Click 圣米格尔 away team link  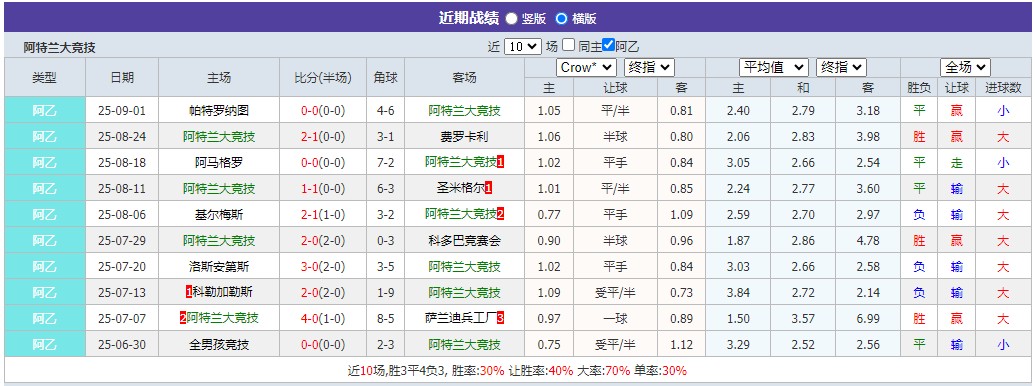(x=461, y=189)
